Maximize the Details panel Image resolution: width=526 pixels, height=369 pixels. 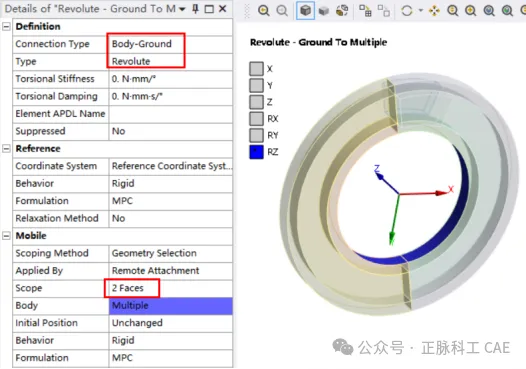tap(209, 9)
